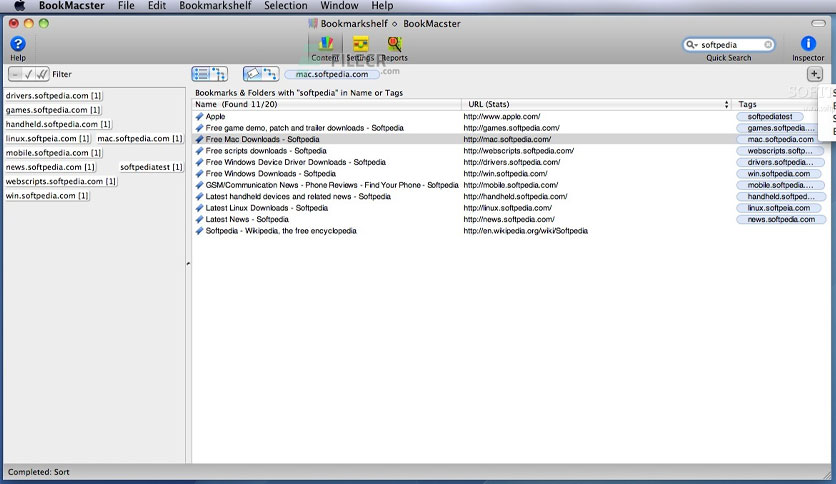The height and width of the screenshot is (484, 836).
Task: Select the single checkmark filter button
Action: 28,74
